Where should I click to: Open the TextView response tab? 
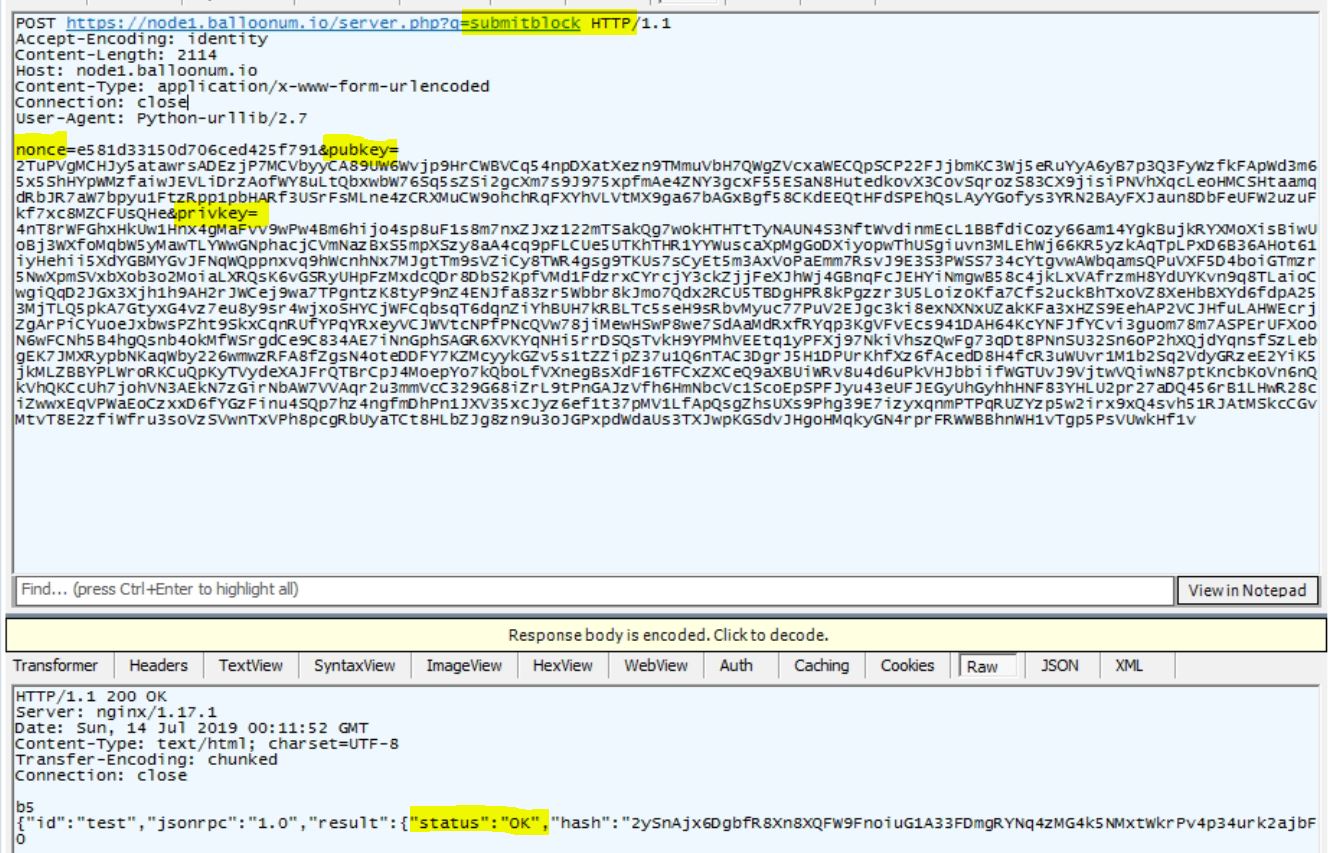pyautogui.click(x=250, y=665)
